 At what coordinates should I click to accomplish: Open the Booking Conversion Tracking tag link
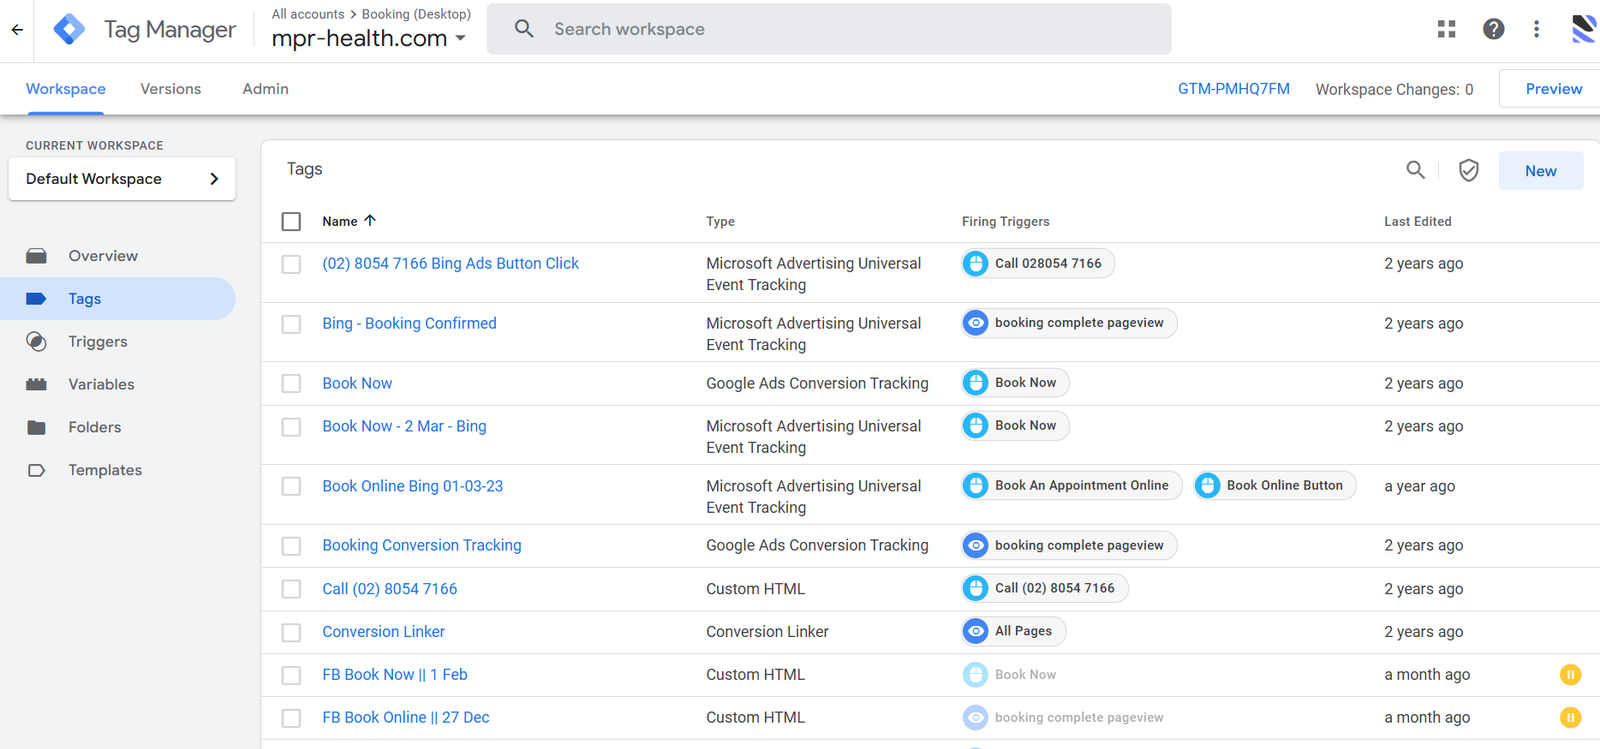(x=421, y=545)
